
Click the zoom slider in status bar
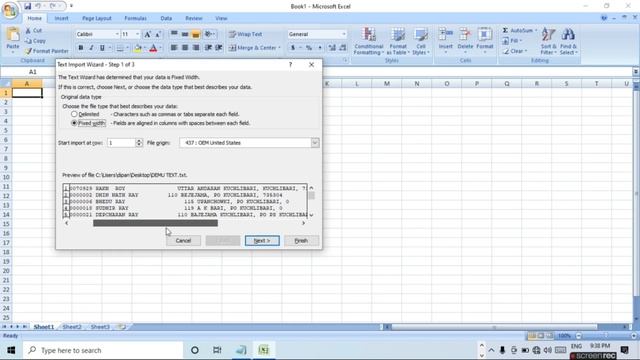click(x=606, y=336)
